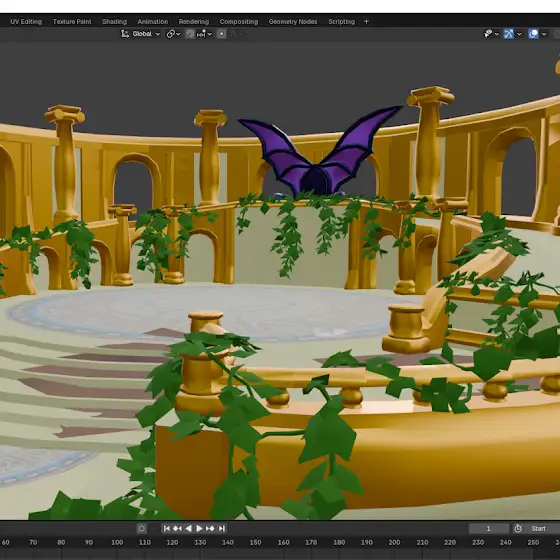Add a new workspace with plus
560x560 pixels.
pos(366,21)
